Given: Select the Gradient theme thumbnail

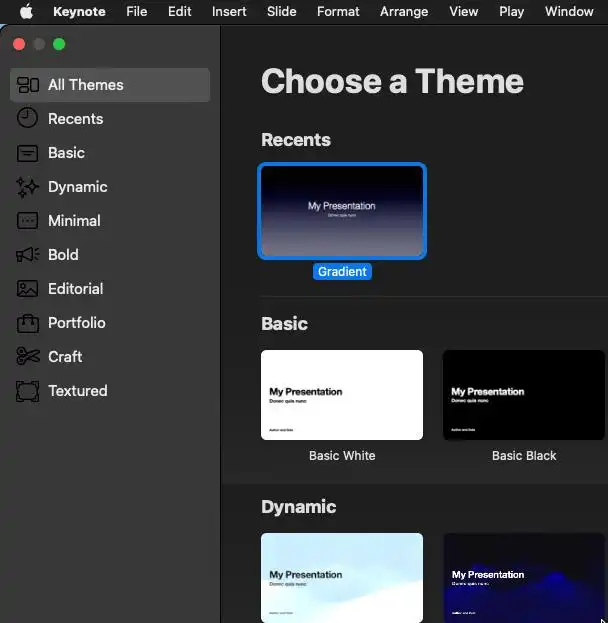Looking at the screenshot, I should (342, 211).
